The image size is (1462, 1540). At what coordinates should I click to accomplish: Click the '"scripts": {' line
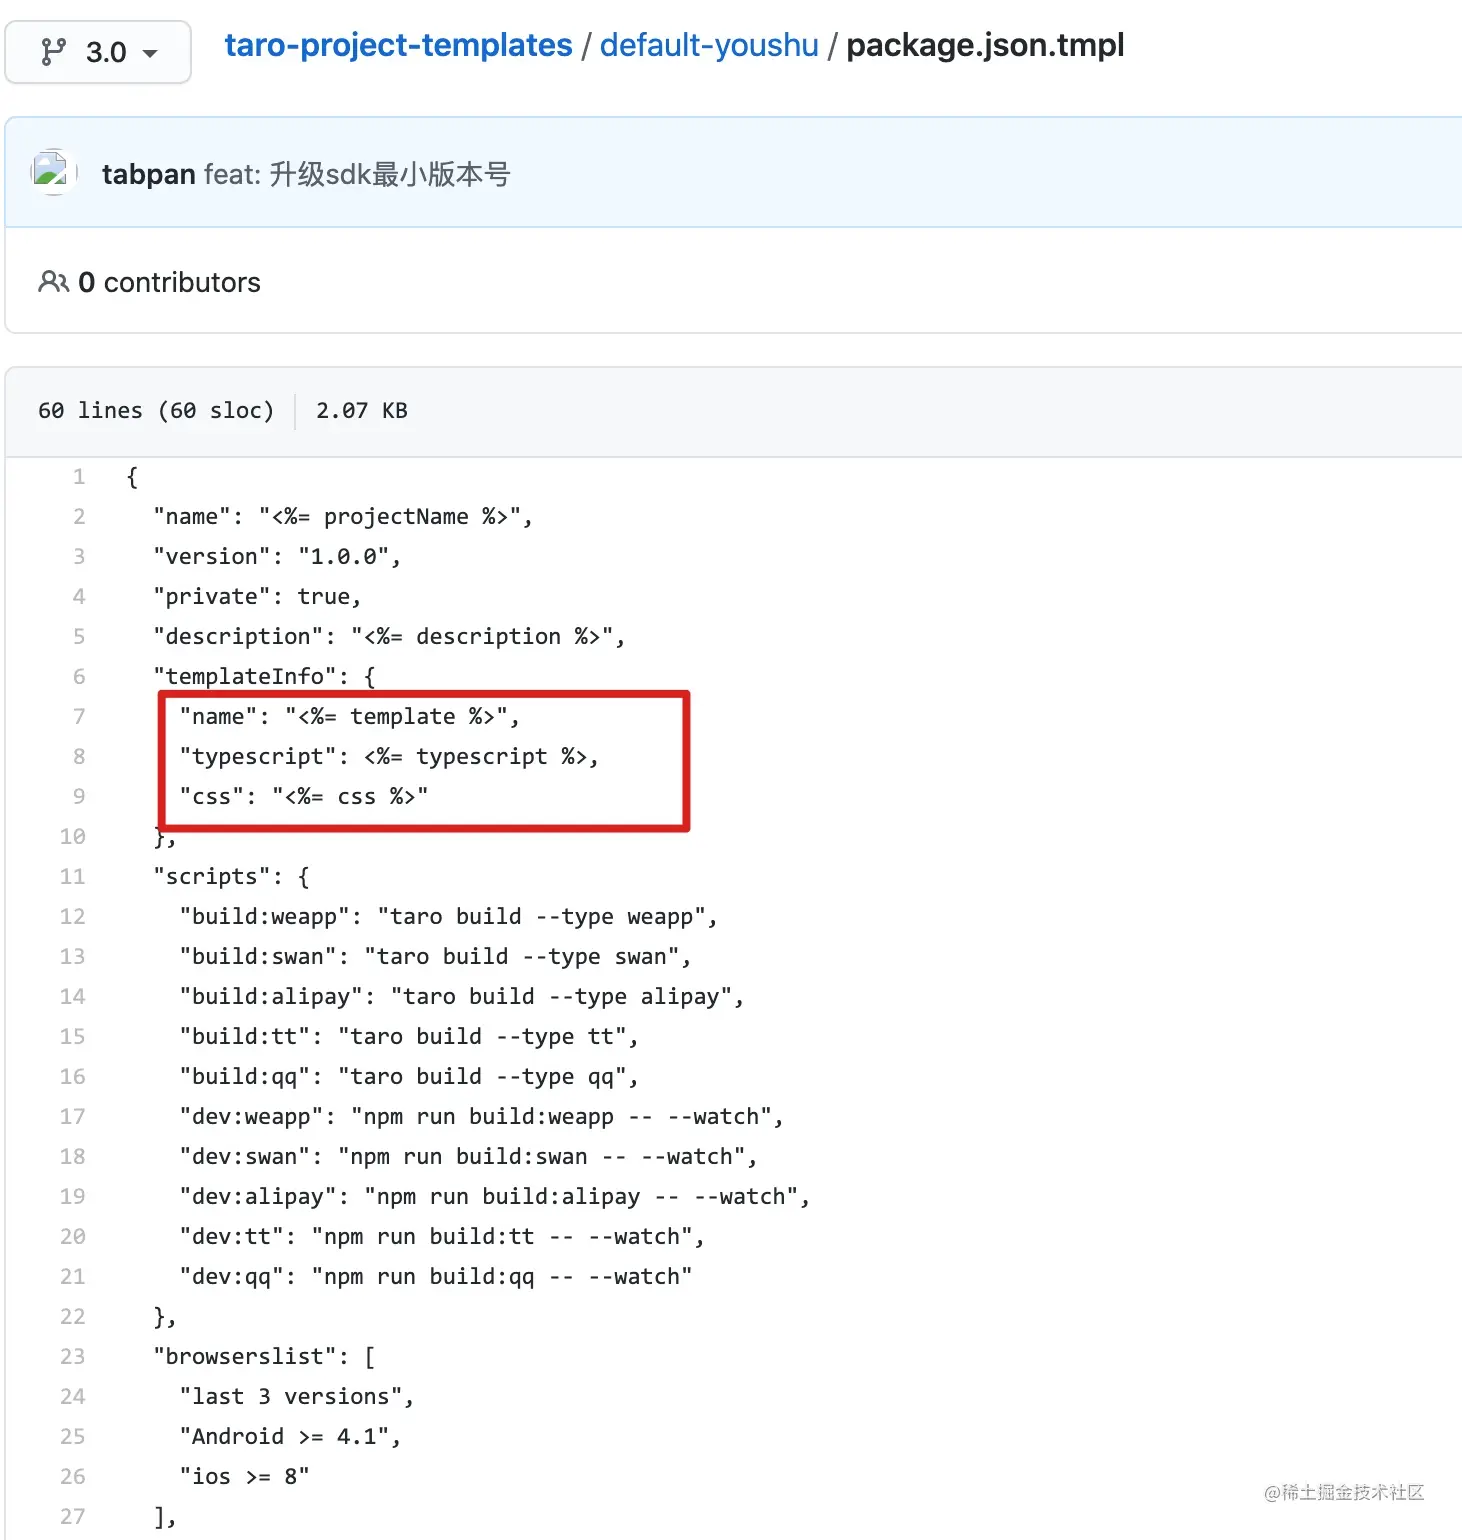pyautogui.click(x=231, y=877)
